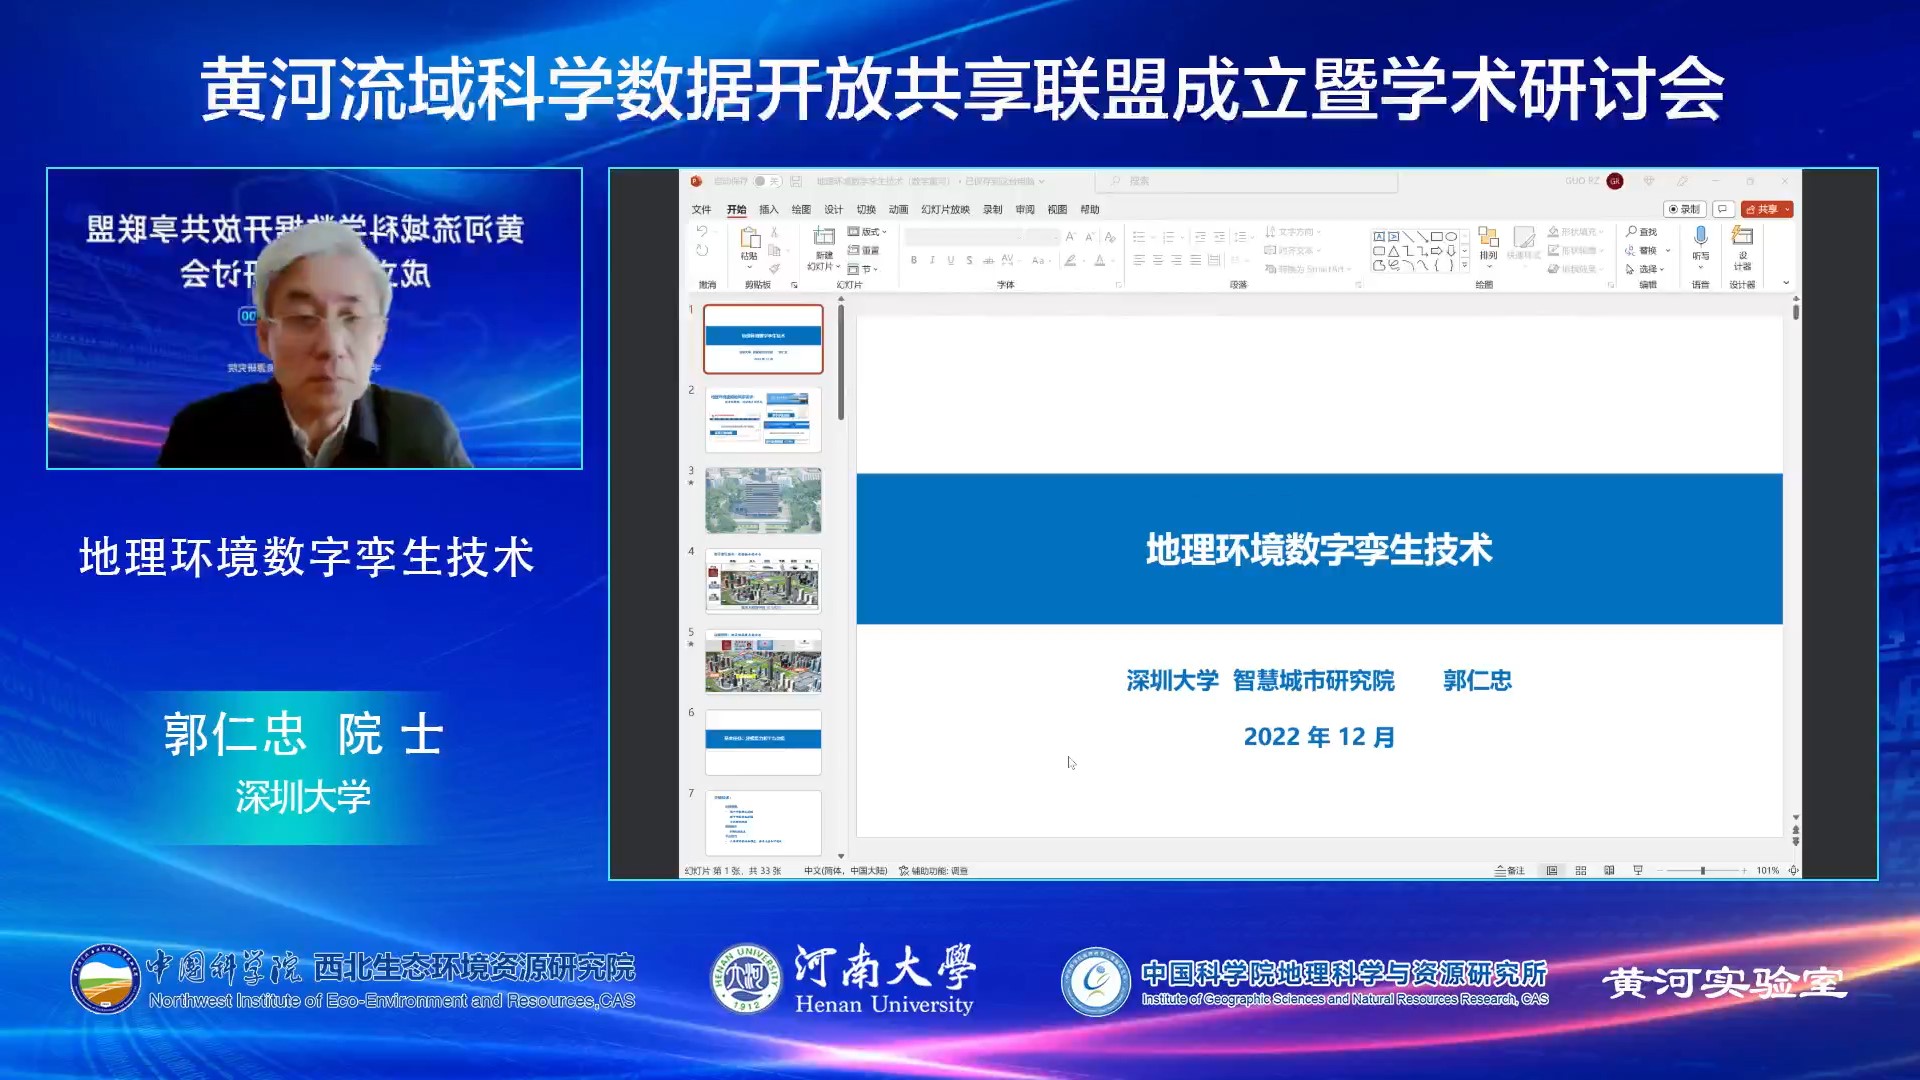The image size is (1920, 1080).
Task: Click the Record (录制) button at top right
Action: 1685,209
